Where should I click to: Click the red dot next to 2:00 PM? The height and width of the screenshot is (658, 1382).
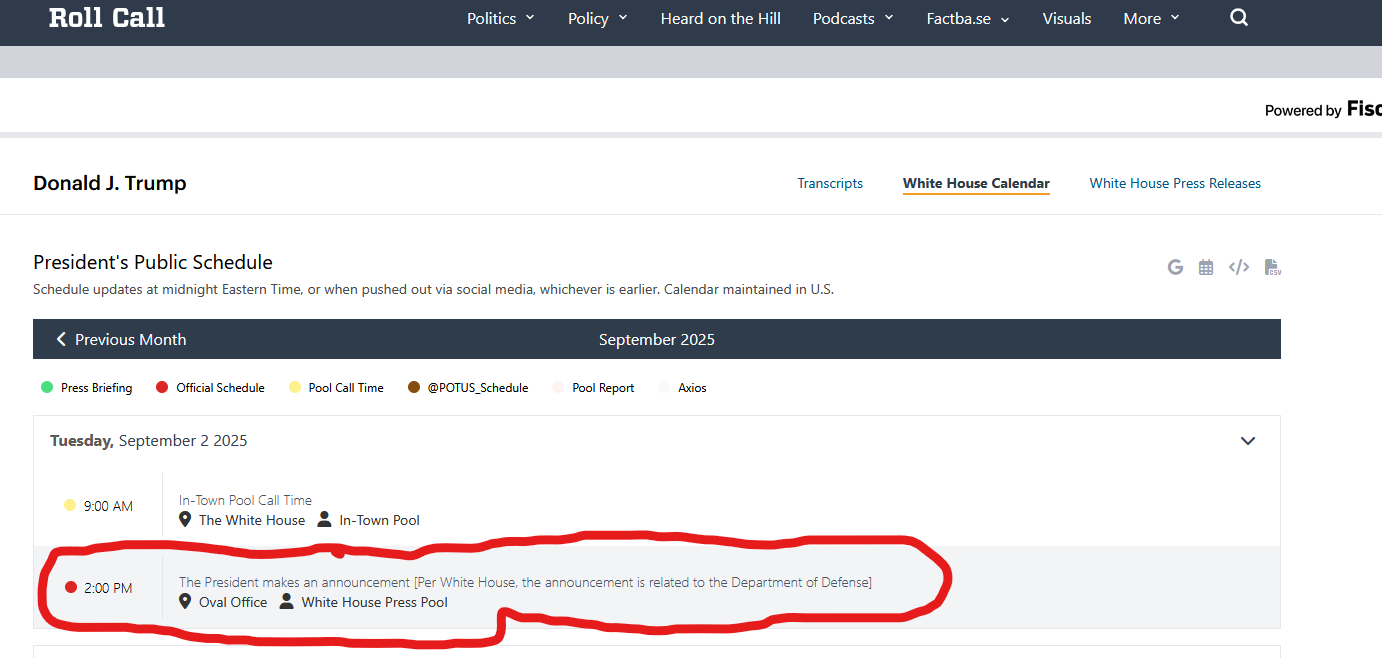(71, 588)
